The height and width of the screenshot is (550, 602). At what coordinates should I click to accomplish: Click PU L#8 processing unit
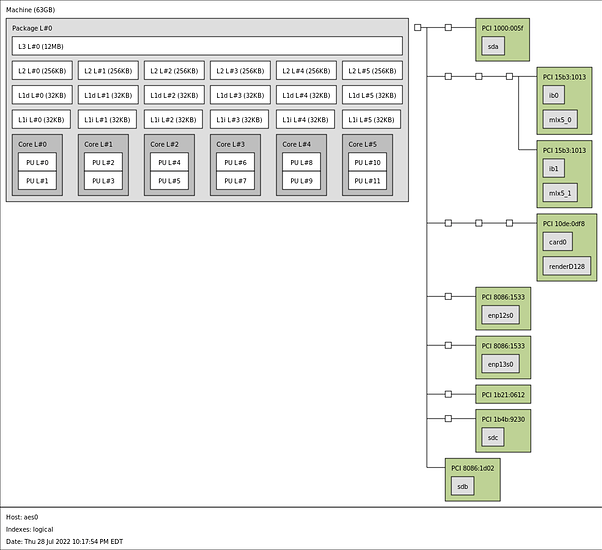point(301,162)
